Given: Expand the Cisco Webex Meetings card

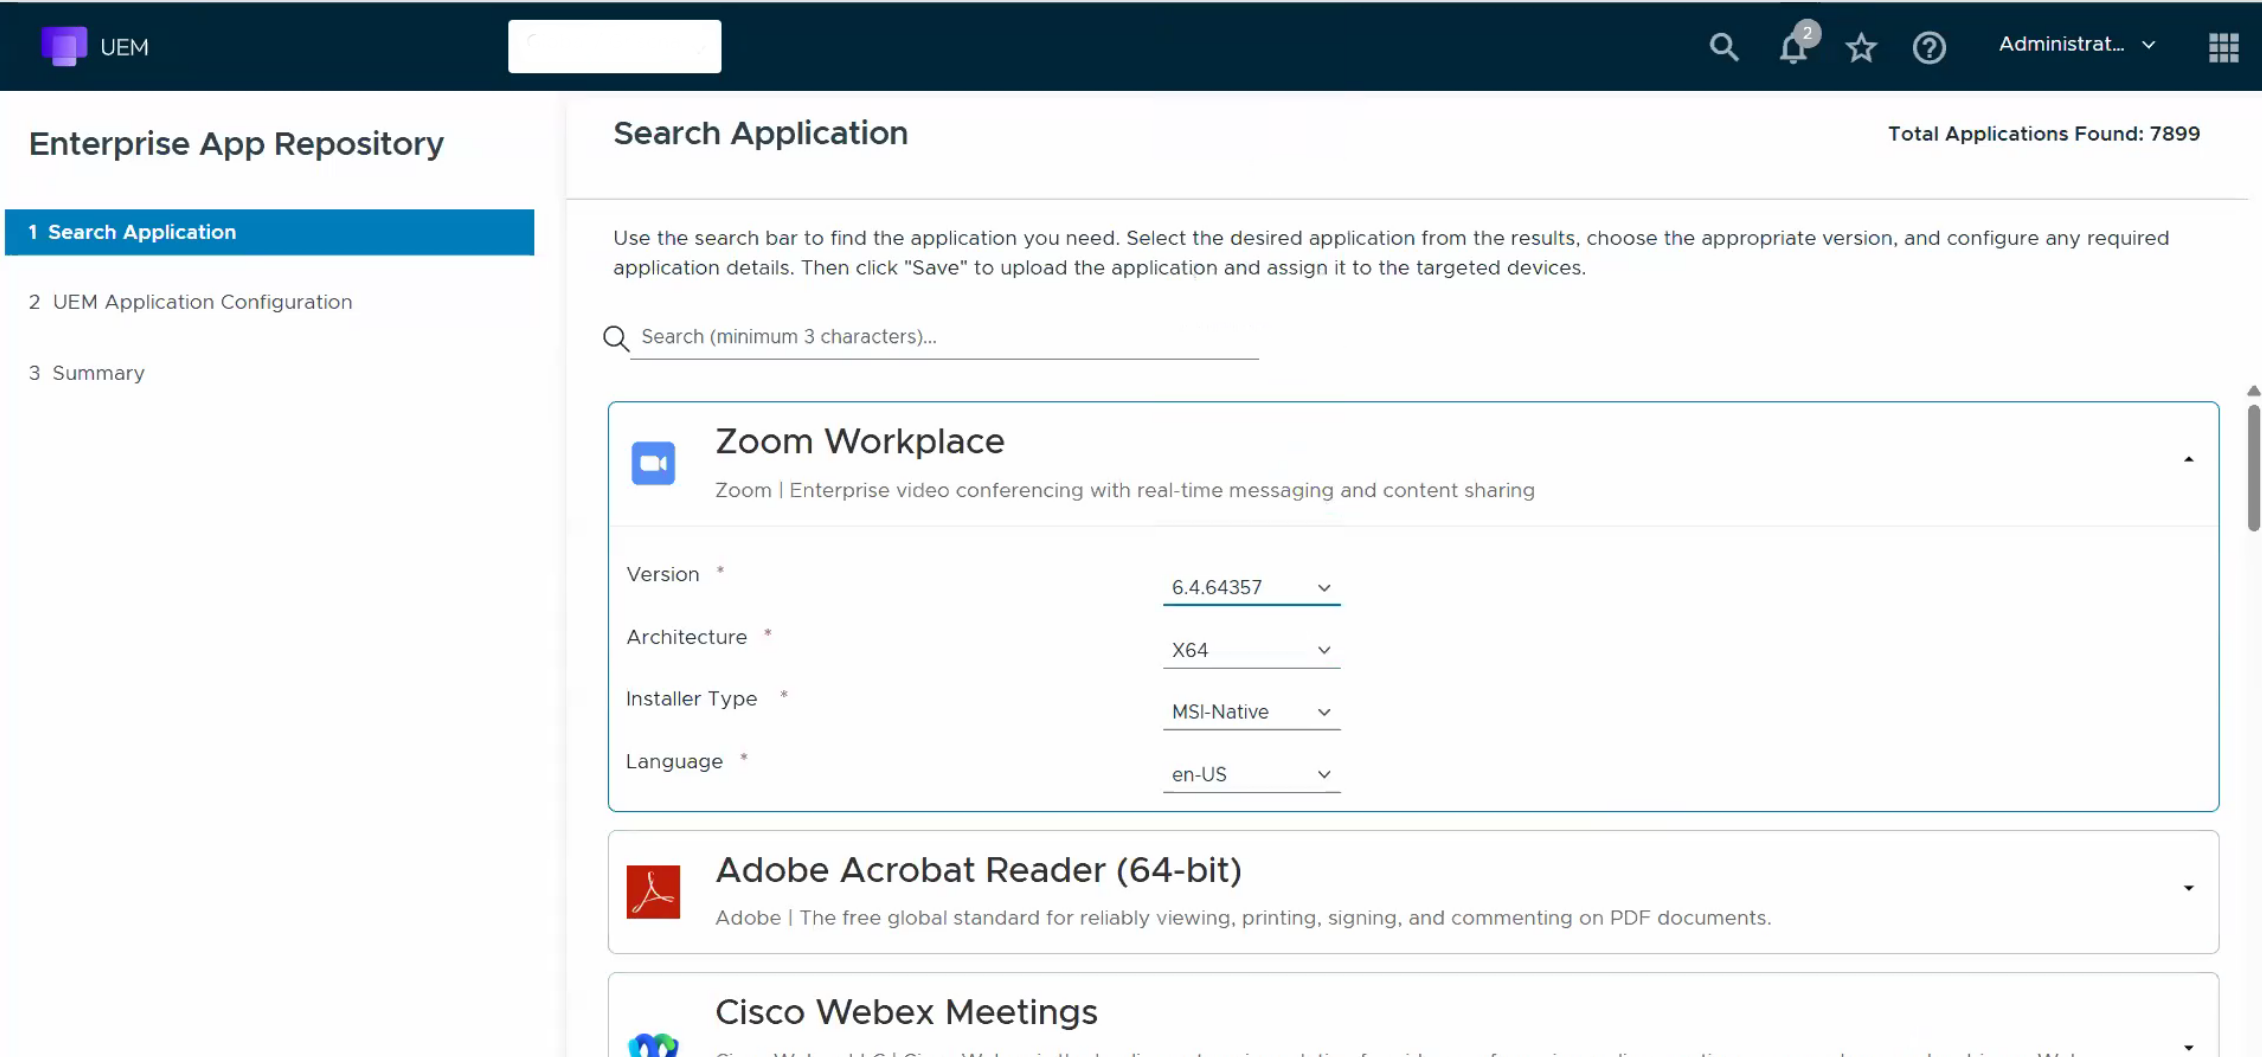Looking at the screenshot, I should tap(2188, 1047).
